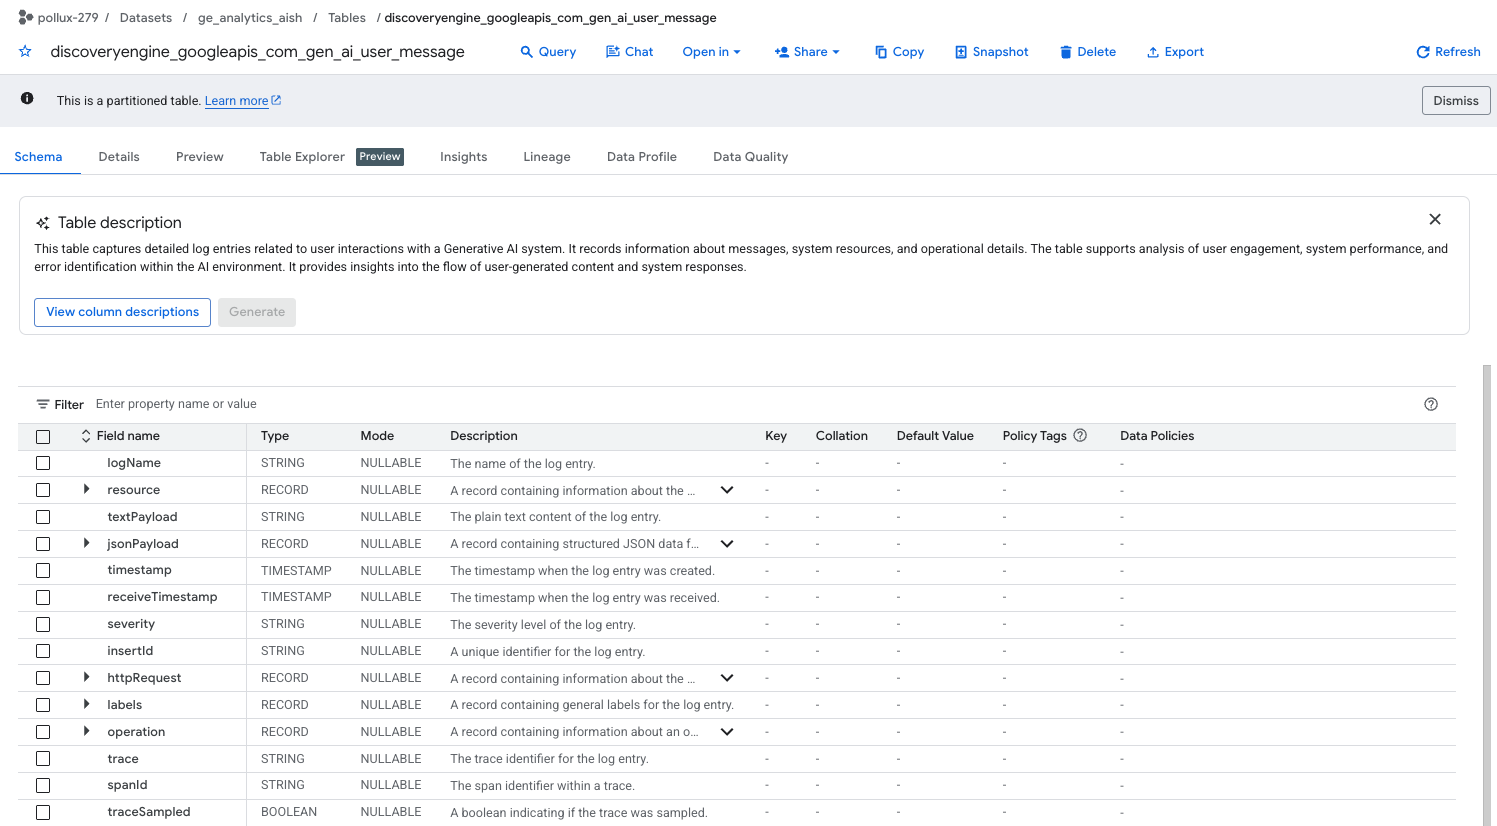Check the timestamp field checkbox
1497x826 pixels.
(43, 570)
